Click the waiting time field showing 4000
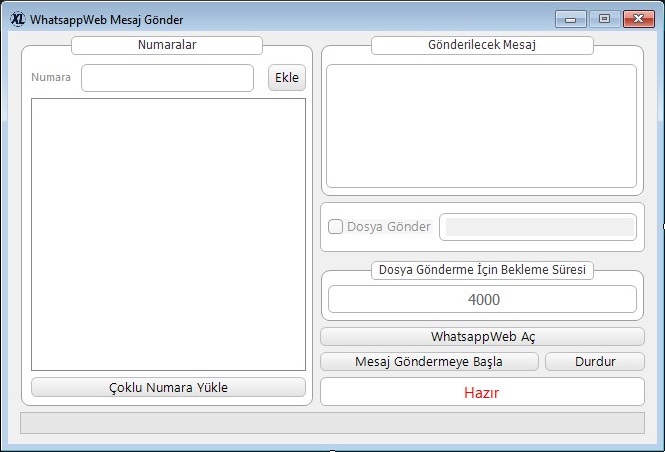 (x=482, y=299)
